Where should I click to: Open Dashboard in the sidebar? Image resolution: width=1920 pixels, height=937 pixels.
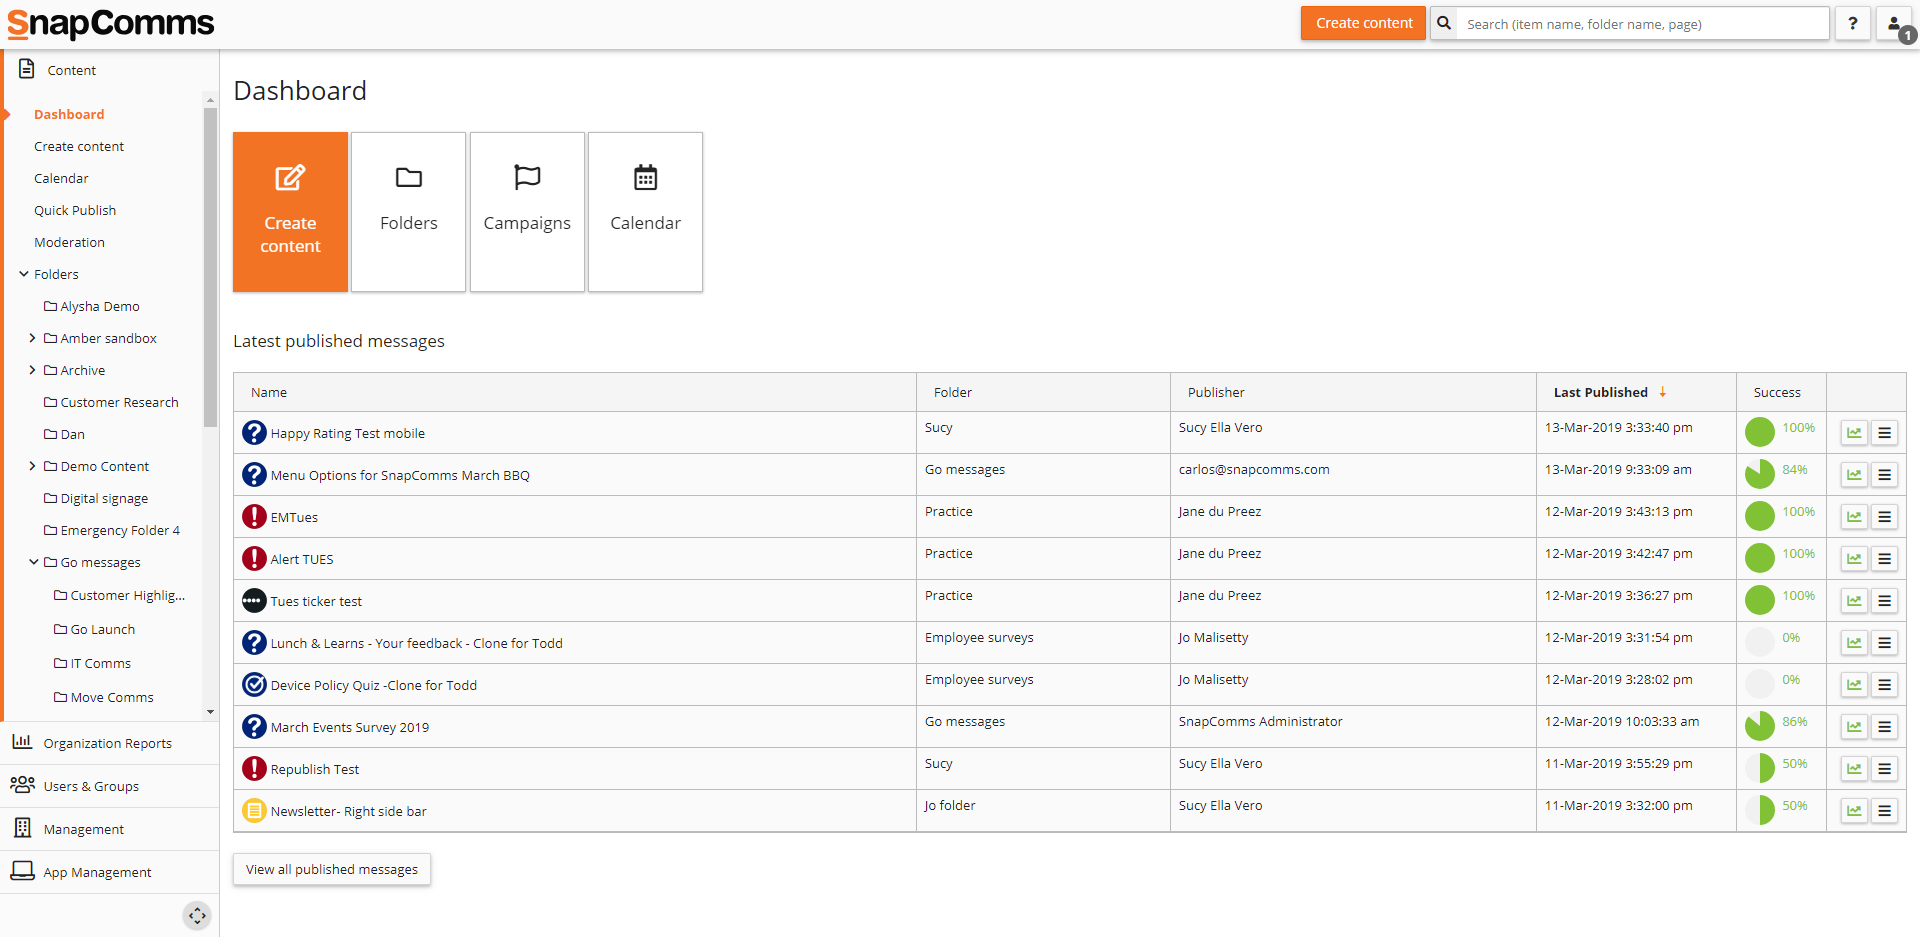pos(69,114)
